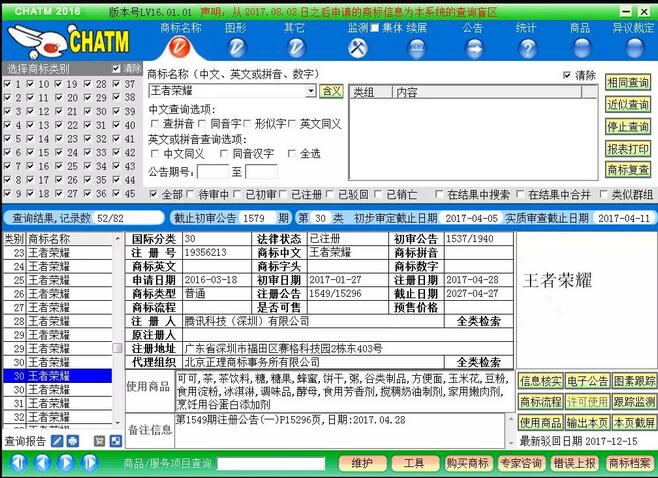
Task: Click the 商品/服务项目查询 input field
Action: click(271, 464)
